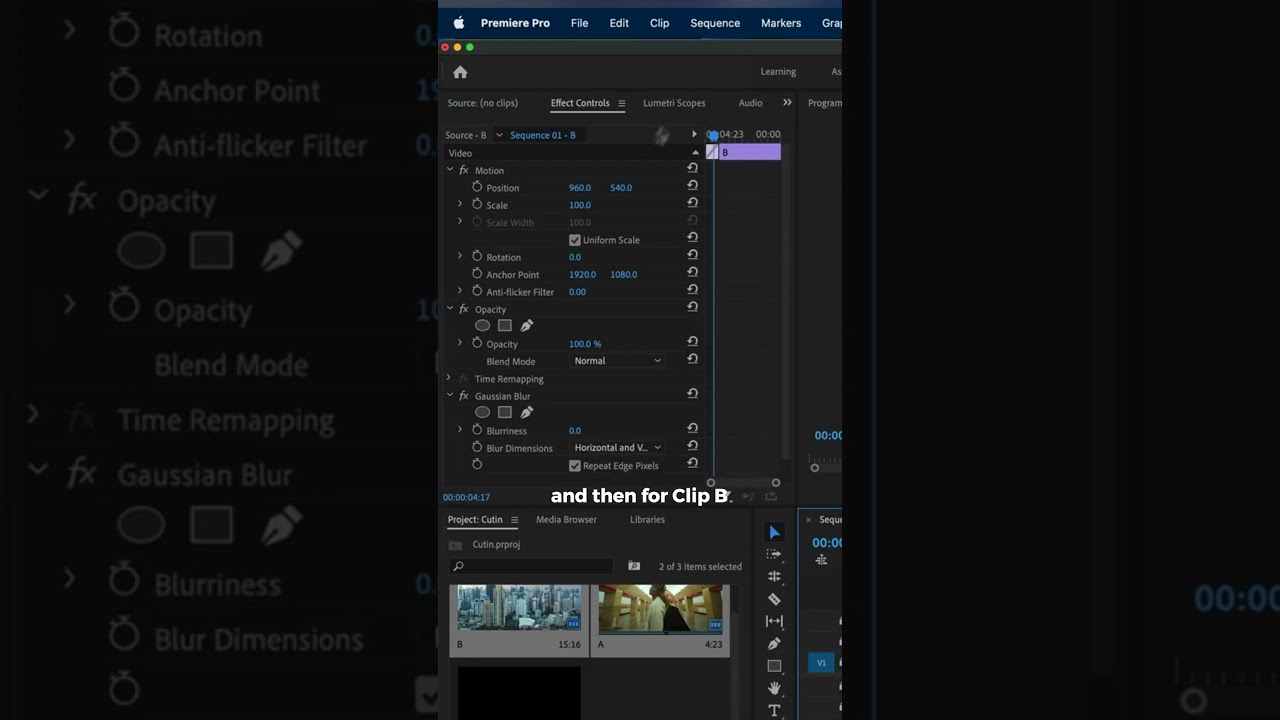Reset the Anchor Point parameter
1280x720 pixels.
pos(692,272)
